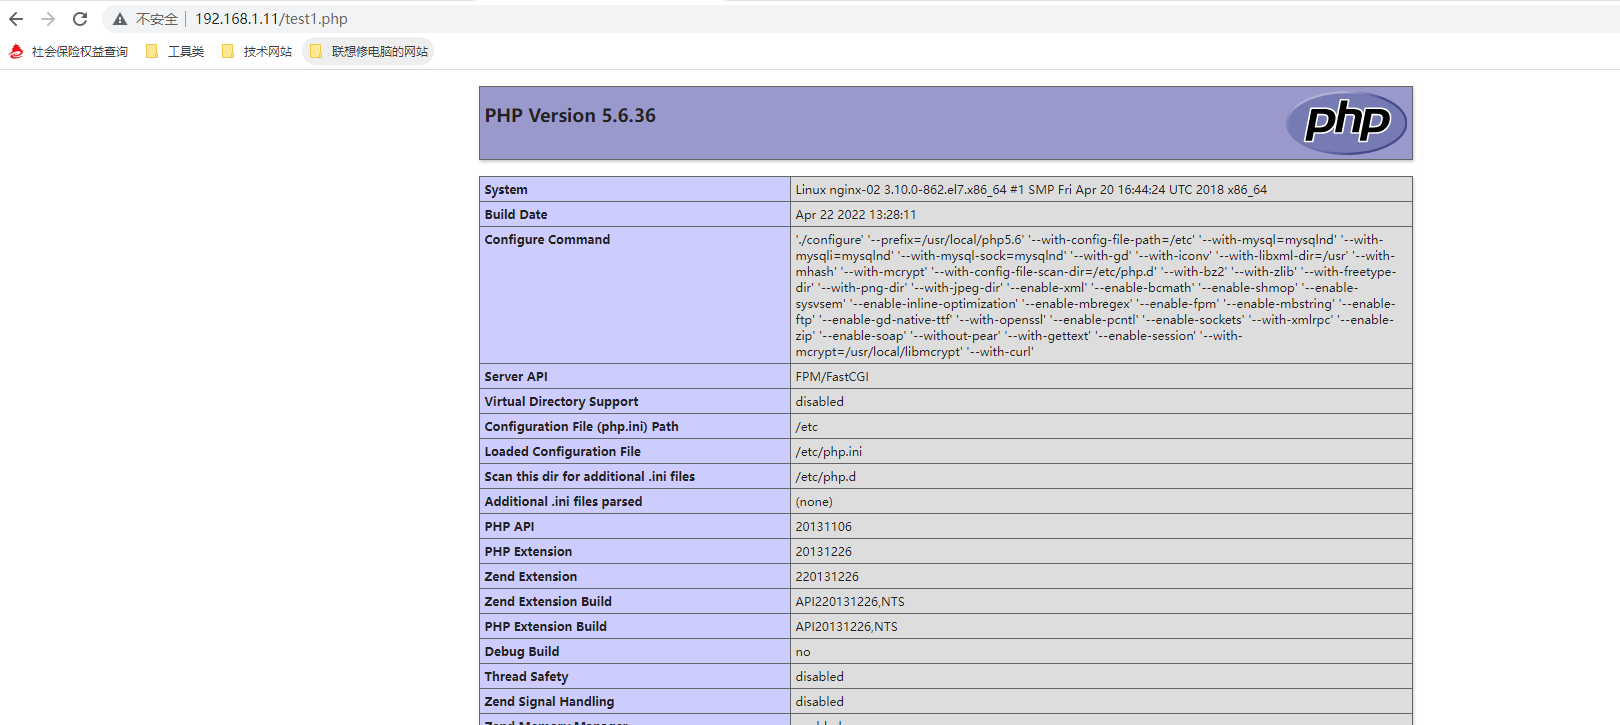The width and height of the screenshot is (1620, 725).
Task: Click the Debug Build label
Action: click(522, 652)
